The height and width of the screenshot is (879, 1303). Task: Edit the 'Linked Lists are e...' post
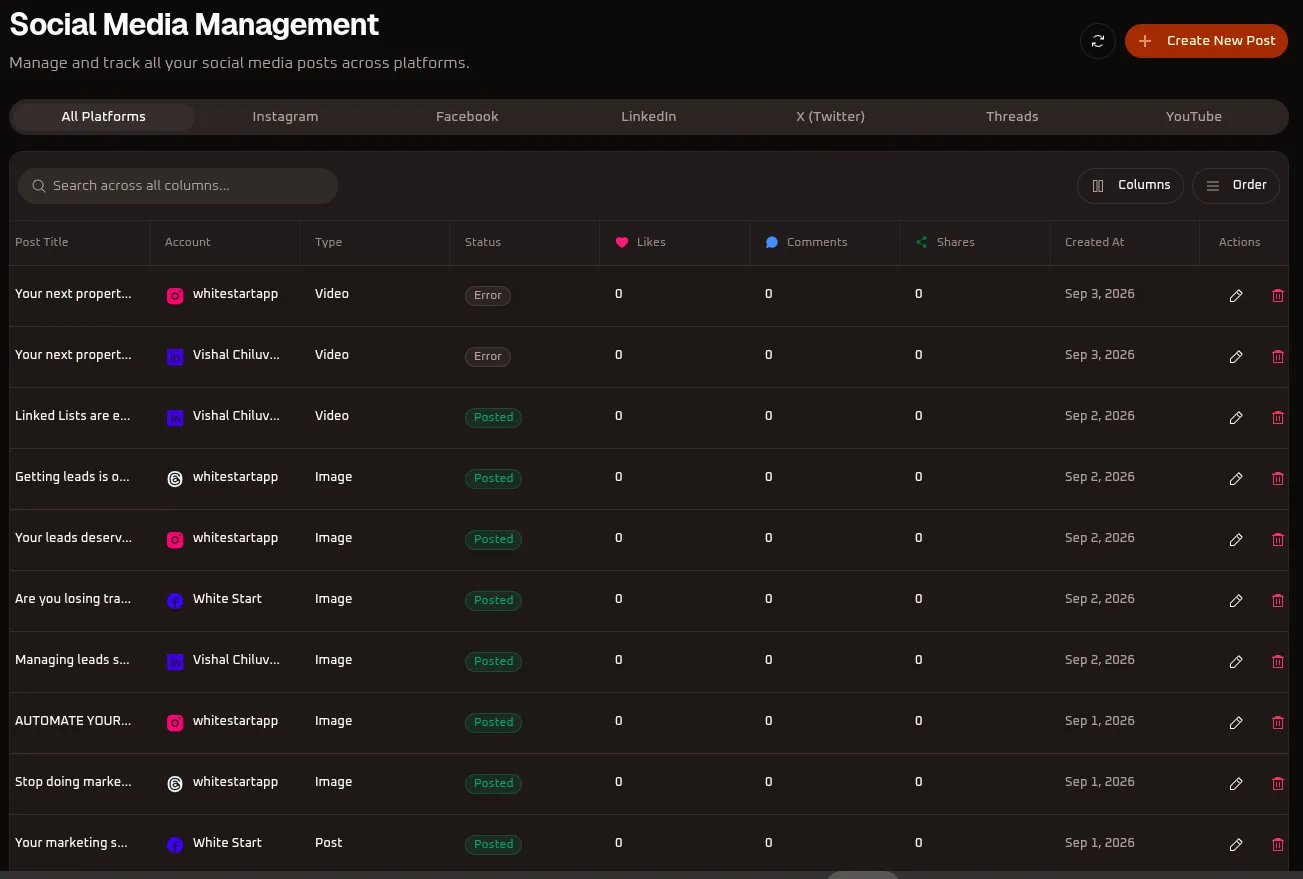coord(1236,418)
